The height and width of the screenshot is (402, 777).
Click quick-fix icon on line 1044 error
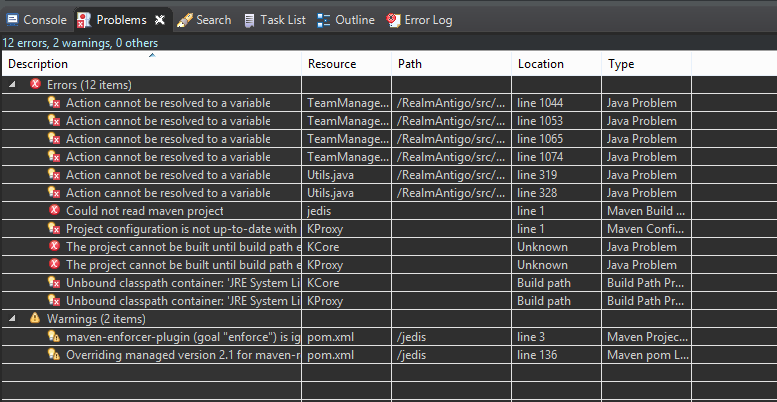[54, 103]
